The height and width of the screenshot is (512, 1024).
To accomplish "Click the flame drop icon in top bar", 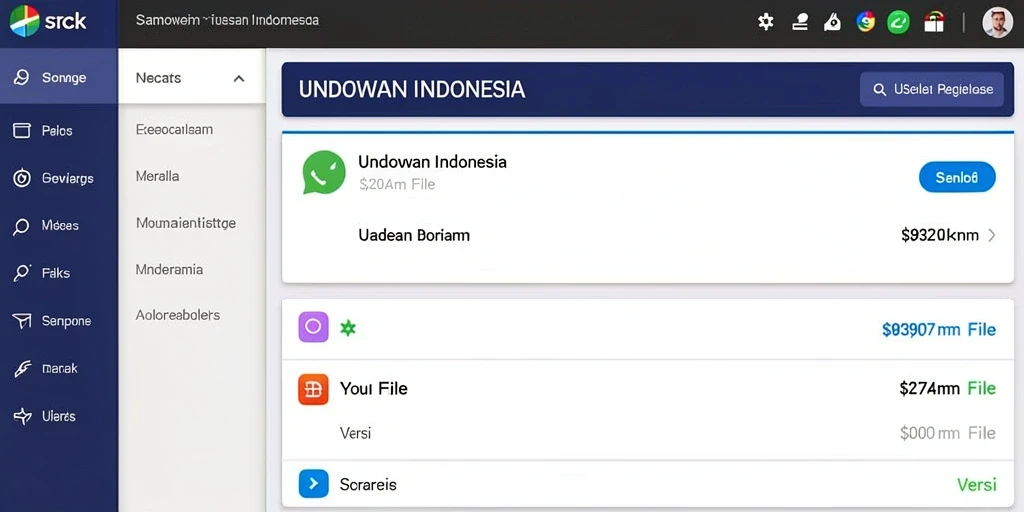I will (832, 22).
